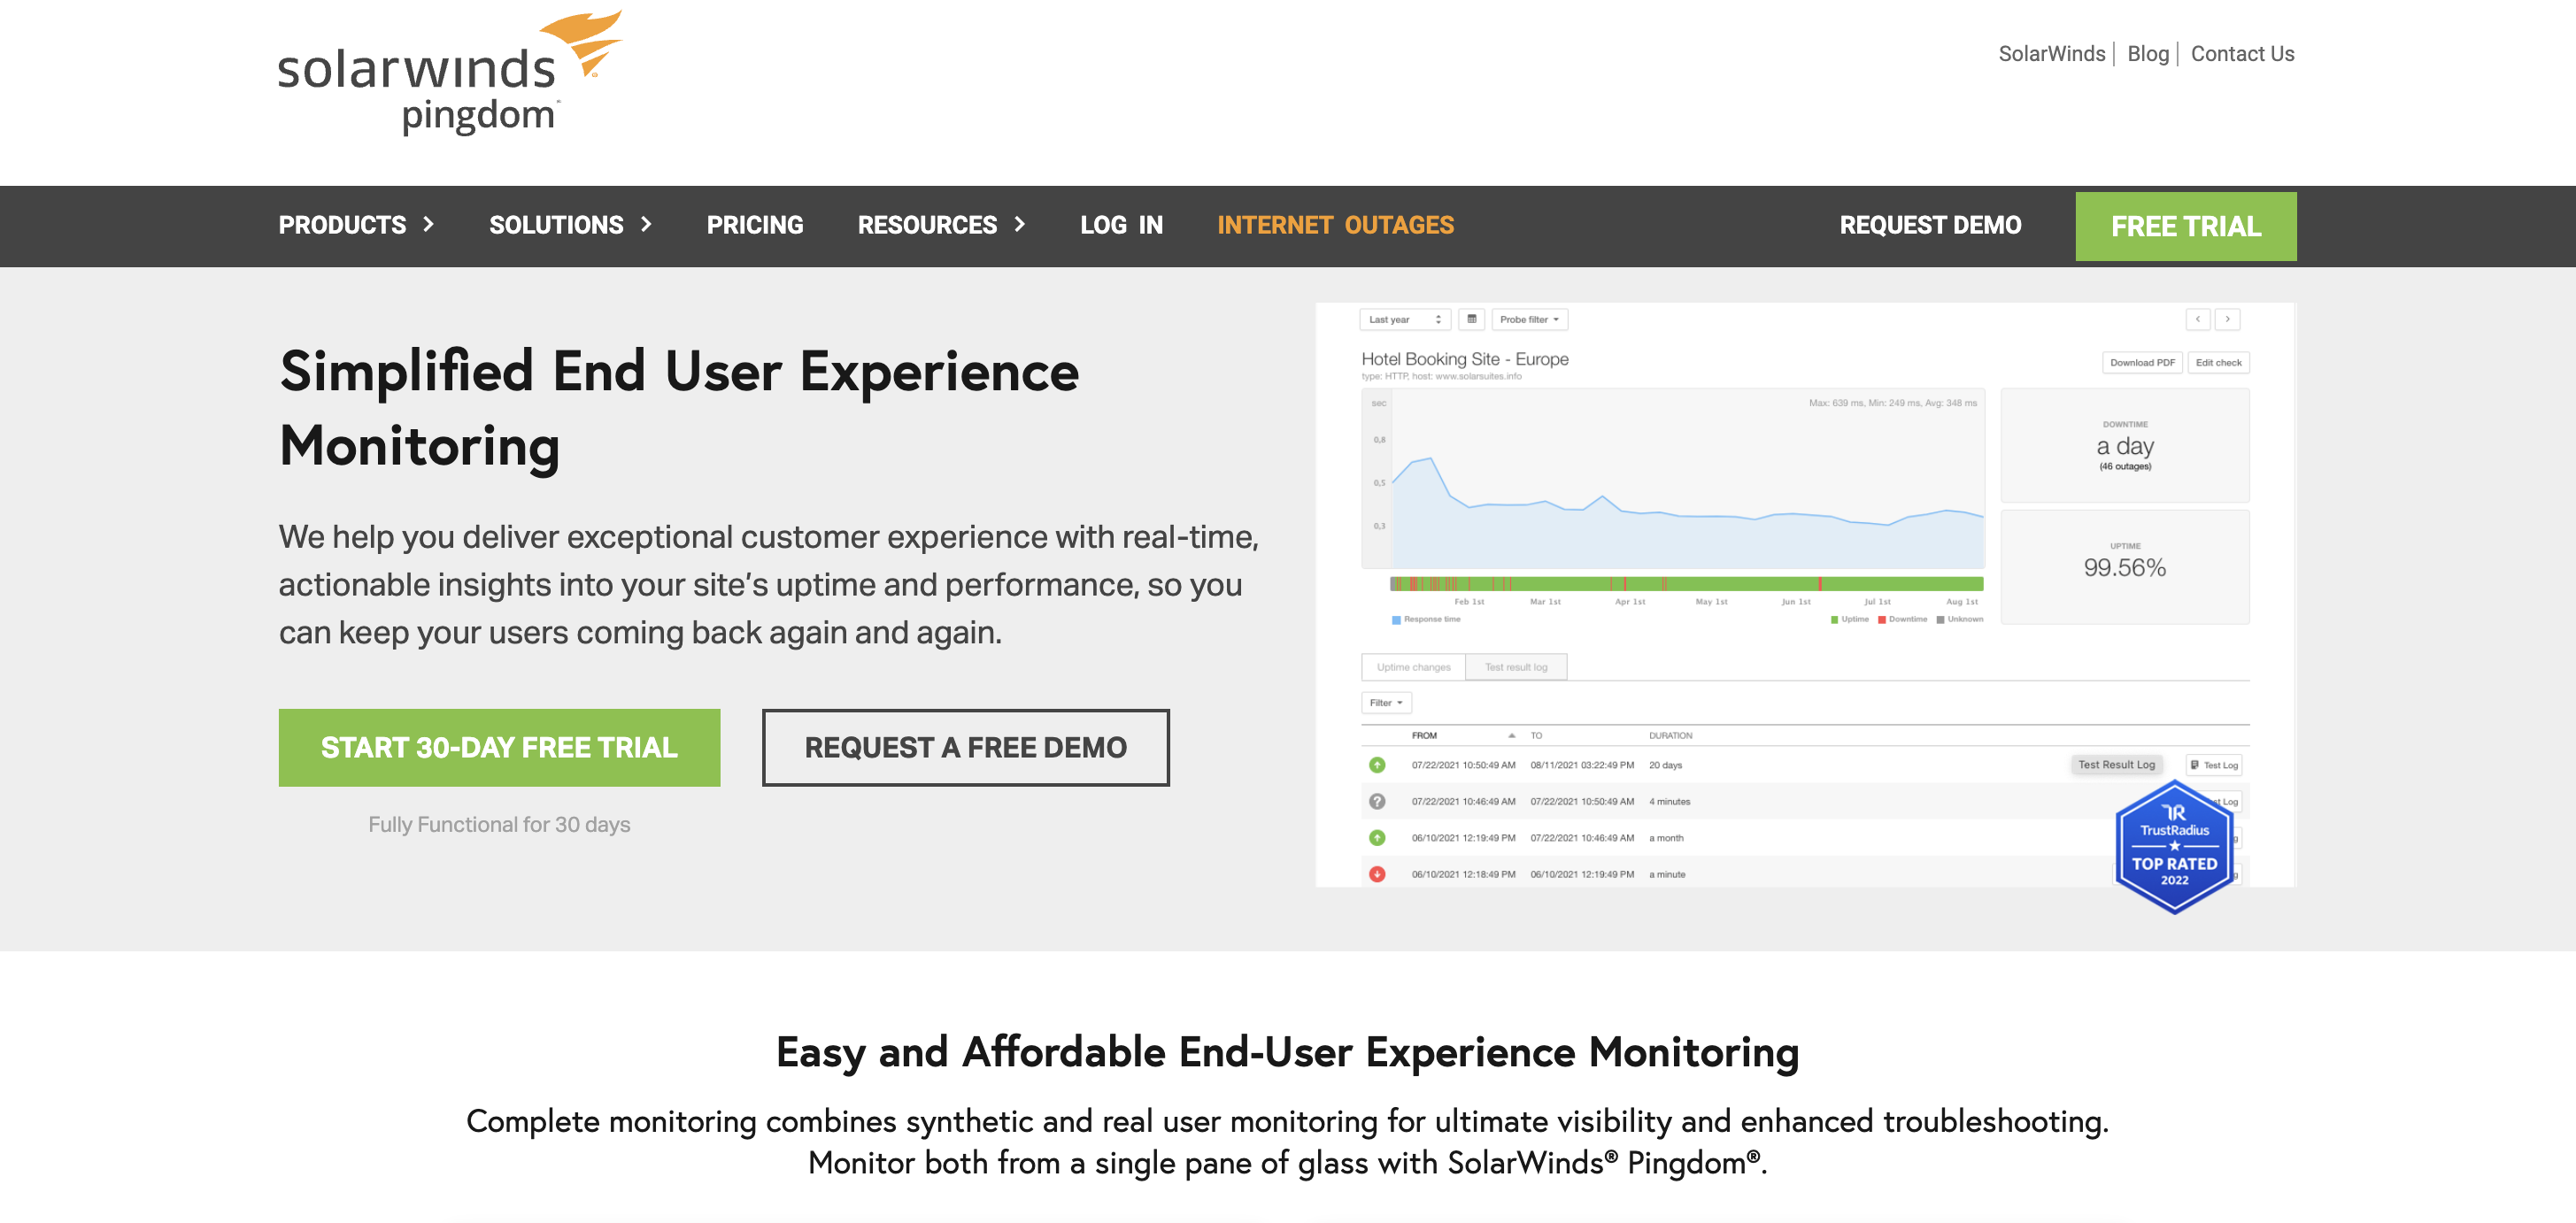The height and width of the screenshot is (1223, 2576).
Task: Click the Solutions chevron arrow
Action: tap(646, 225)
